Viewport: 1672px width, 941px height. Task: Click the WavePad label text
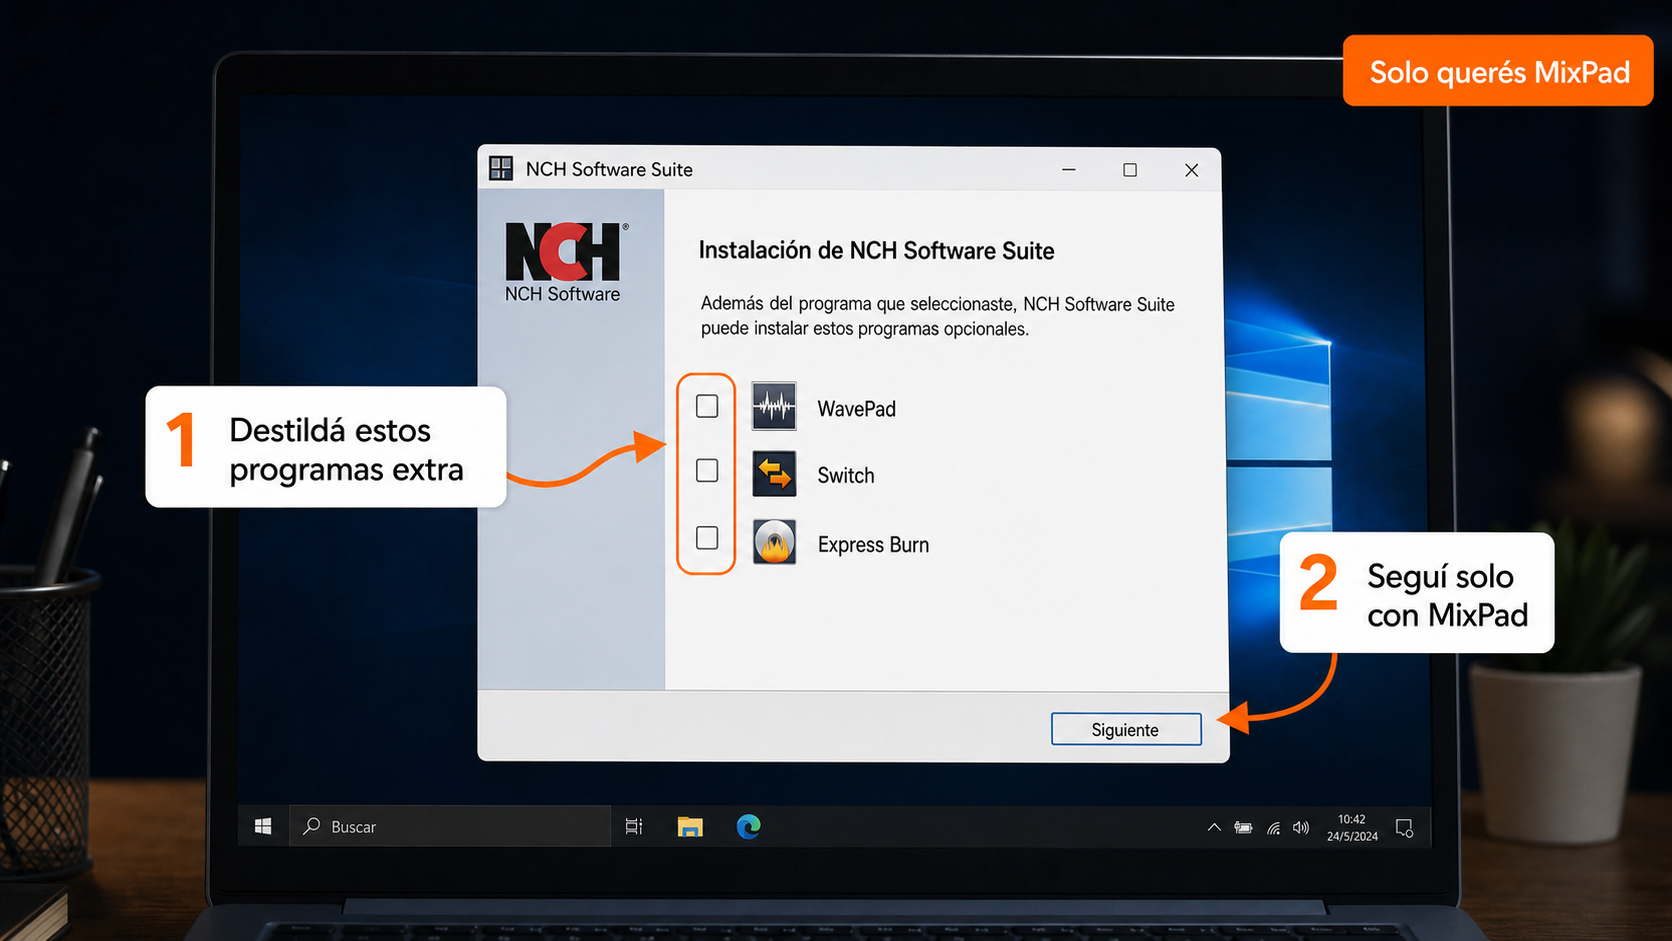(x=857, y=409)
